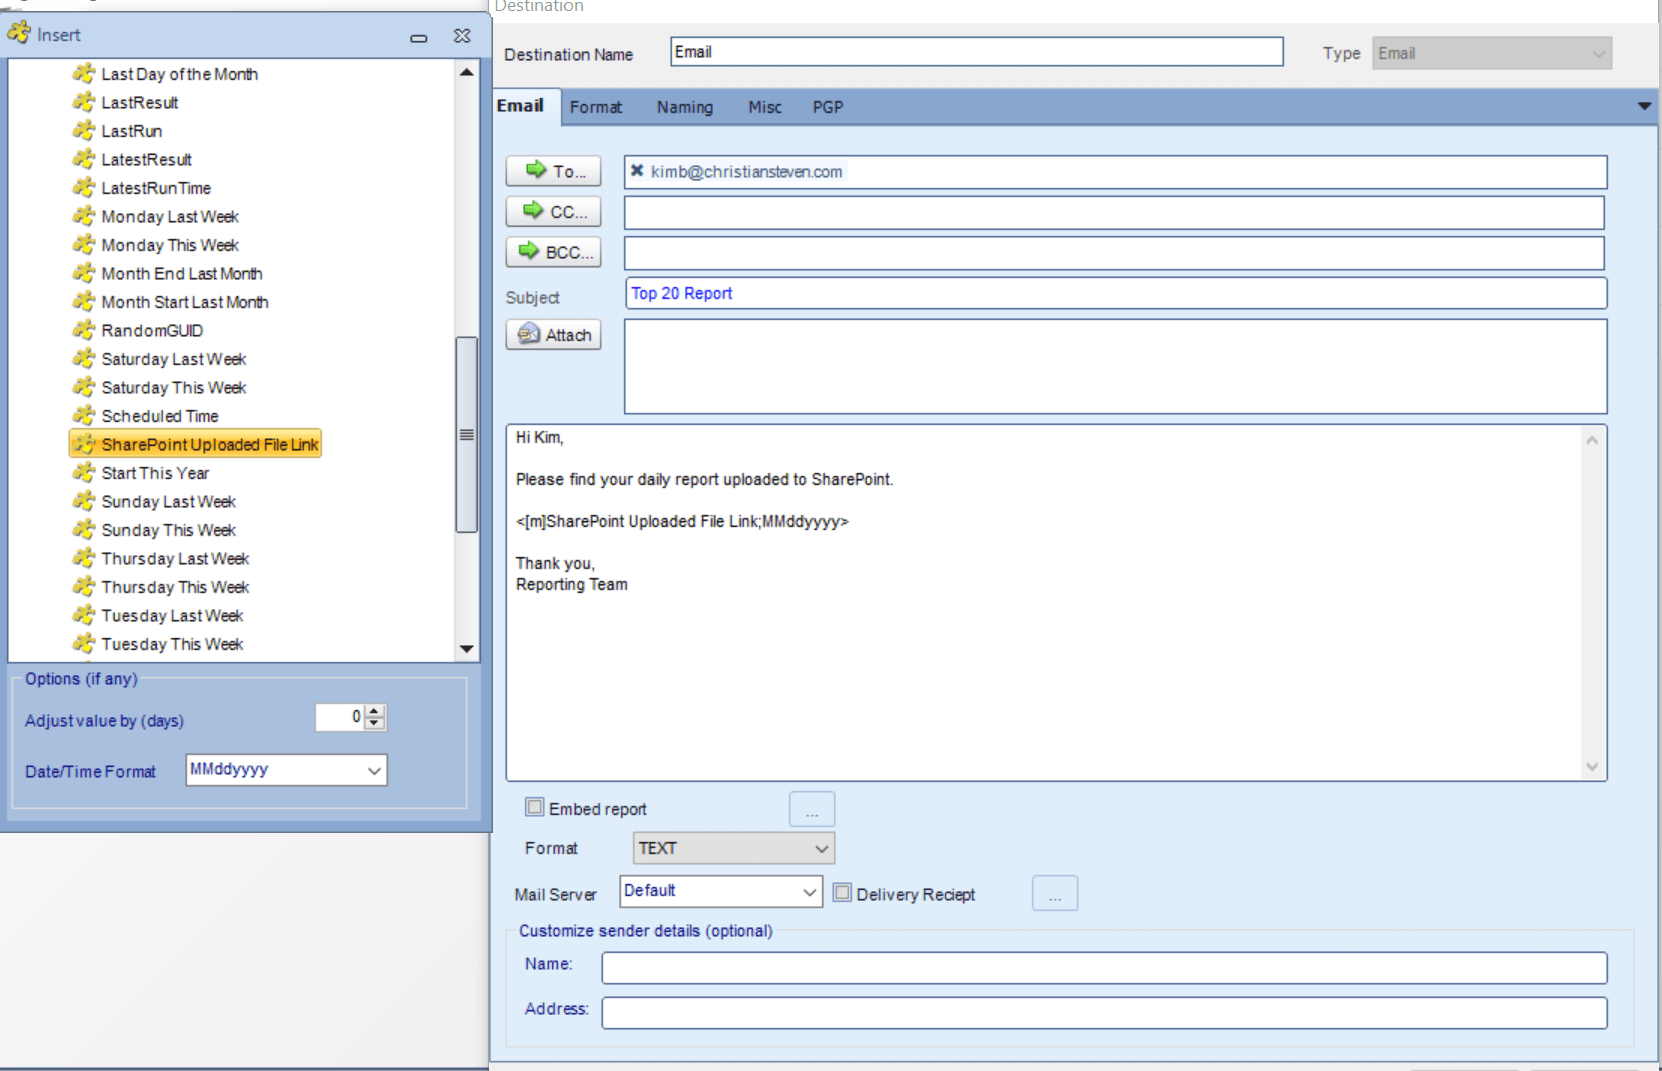This screenshot has height=1071, width=1662.
Task: Enable the Embed report checkbox
Action: (535, 807)
